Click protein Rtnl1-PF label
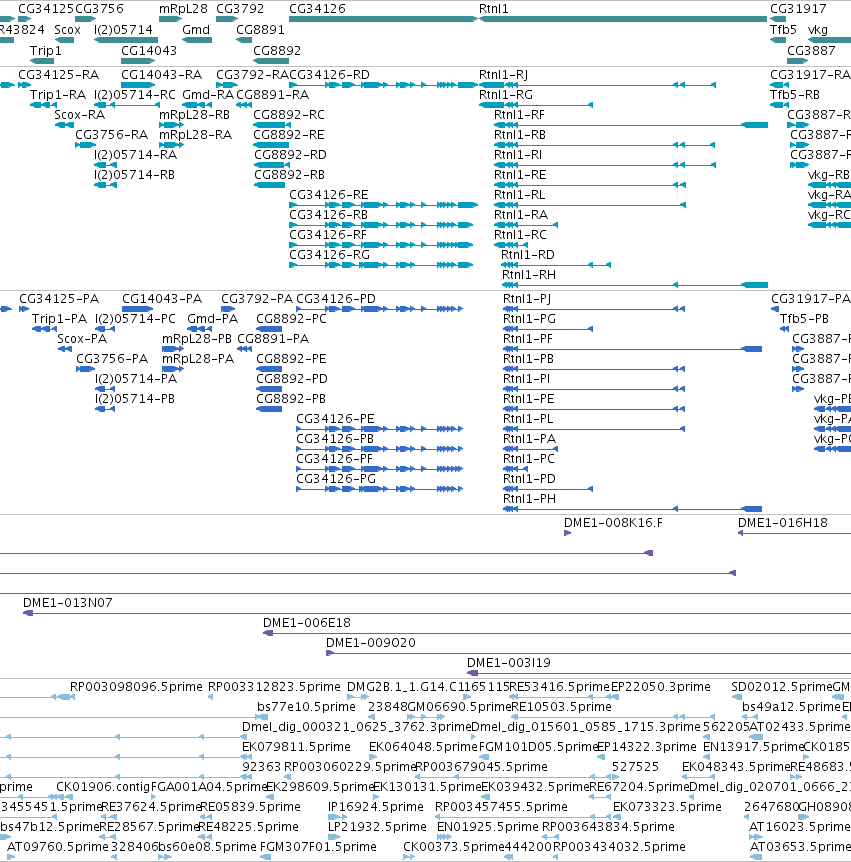The height and width of the screenshot is (862, 851). [527, 339]
